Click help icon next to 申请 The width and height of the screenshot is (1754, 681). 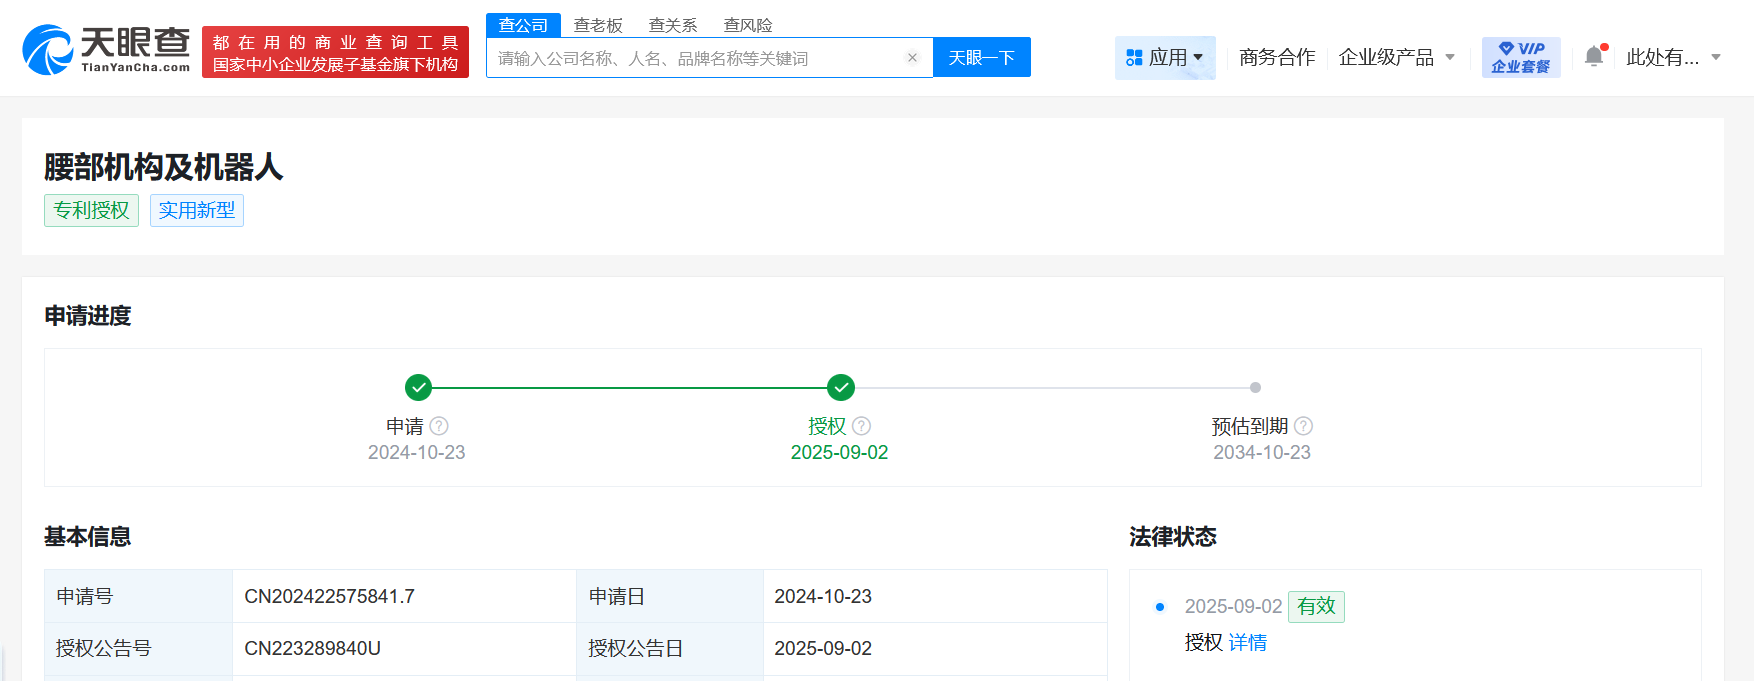pos(439,426)
